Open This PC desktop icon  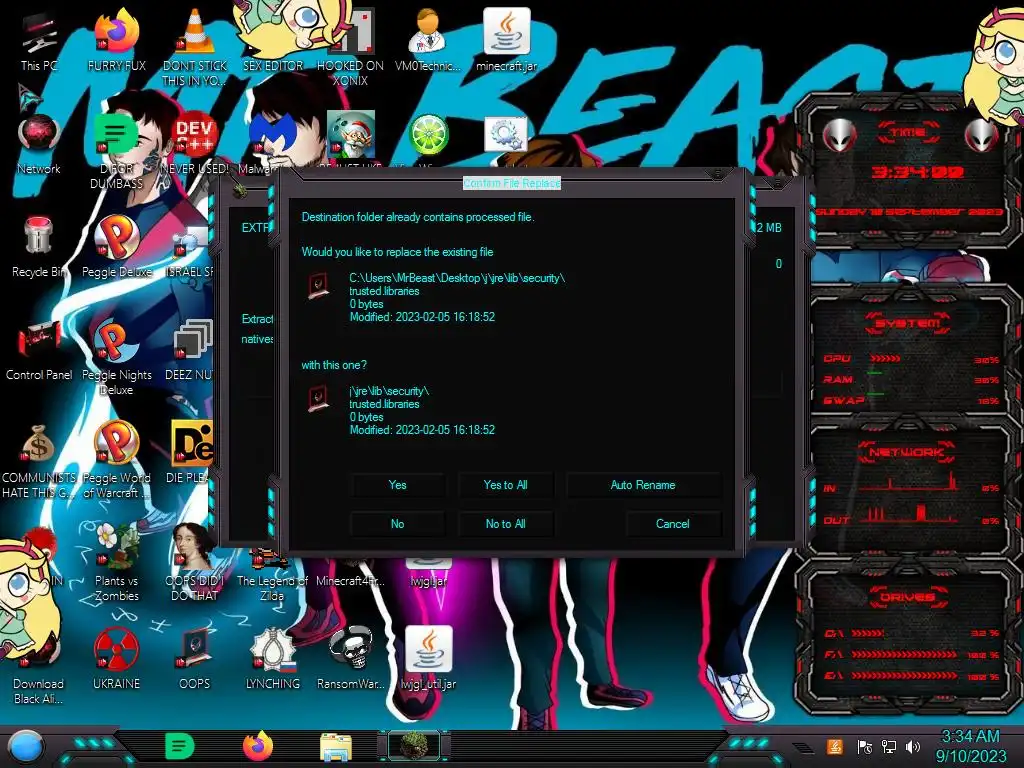(x=39, y=40)
